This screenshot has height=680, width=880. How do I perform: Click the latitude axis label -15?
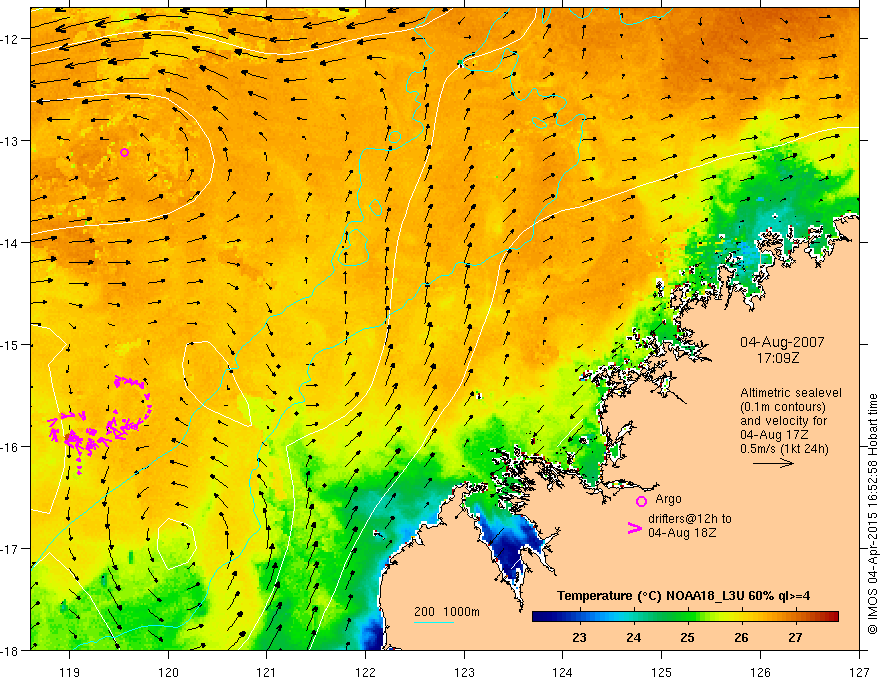pyautogui.click(x=10, y=344)
